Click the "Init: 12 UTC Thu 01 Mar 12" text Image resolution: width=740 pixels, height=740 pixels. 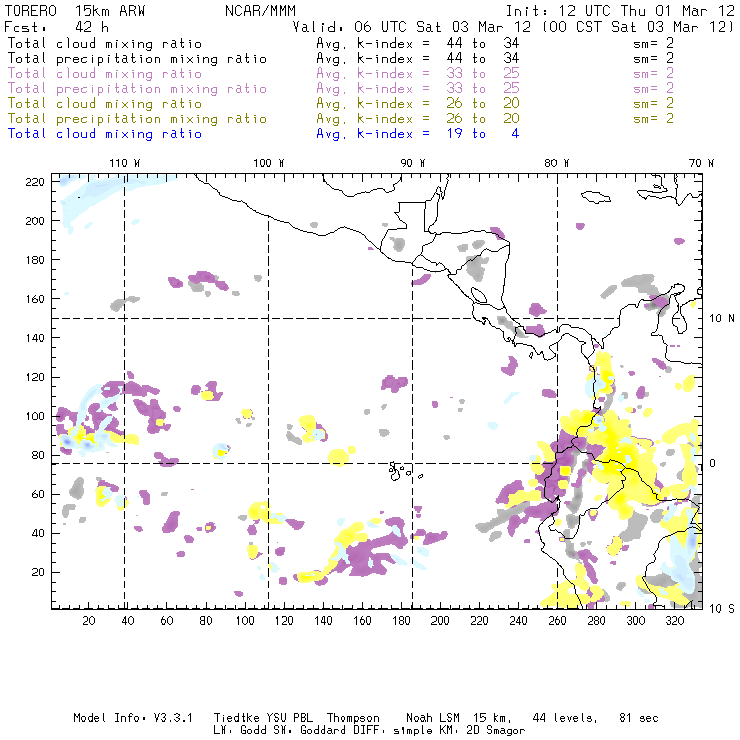coord(620,11)
